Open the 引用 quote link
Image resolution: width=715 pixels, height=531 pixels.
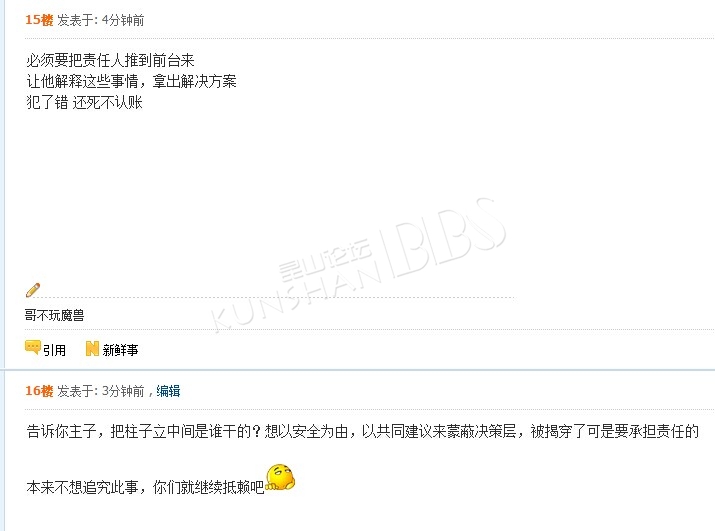point(54,350)
